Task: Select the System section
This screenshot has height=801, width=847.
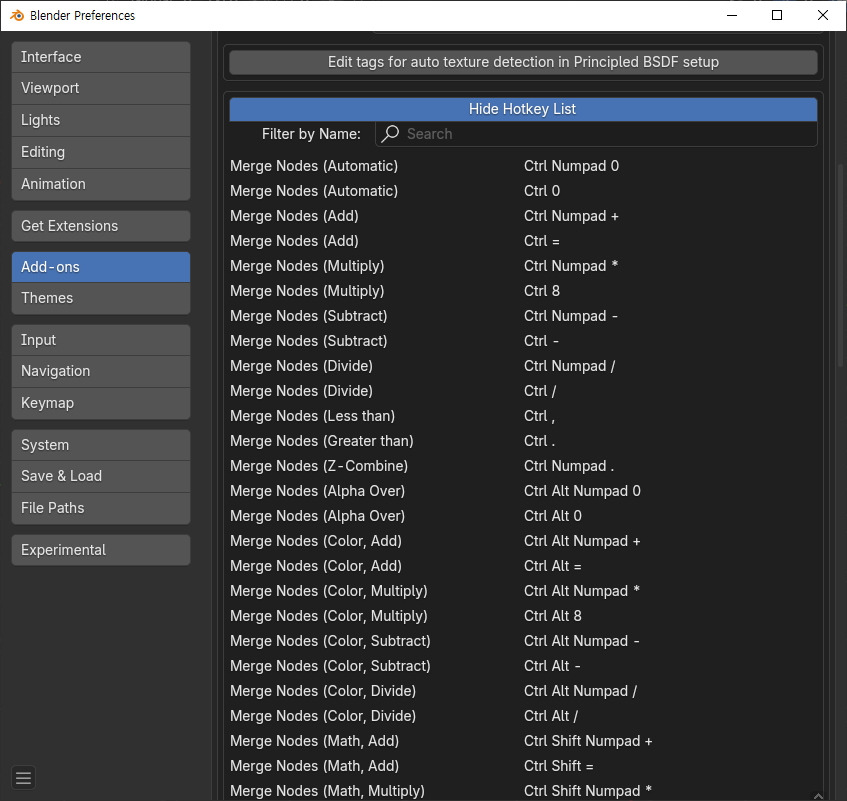Action: click(101, 445)
